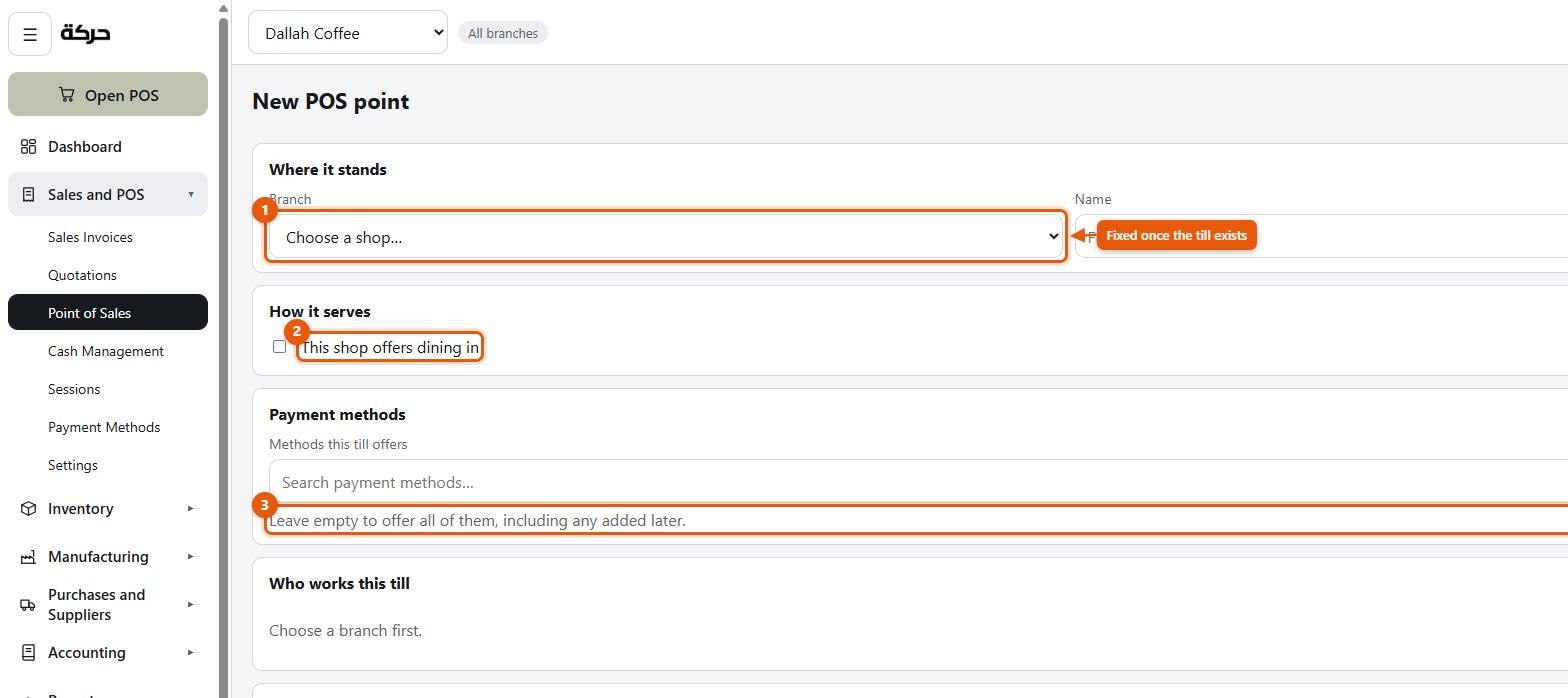The height and width of the screenshot is (698, 1568).
Task: Click the Who works this till heading
Action: 339,583
